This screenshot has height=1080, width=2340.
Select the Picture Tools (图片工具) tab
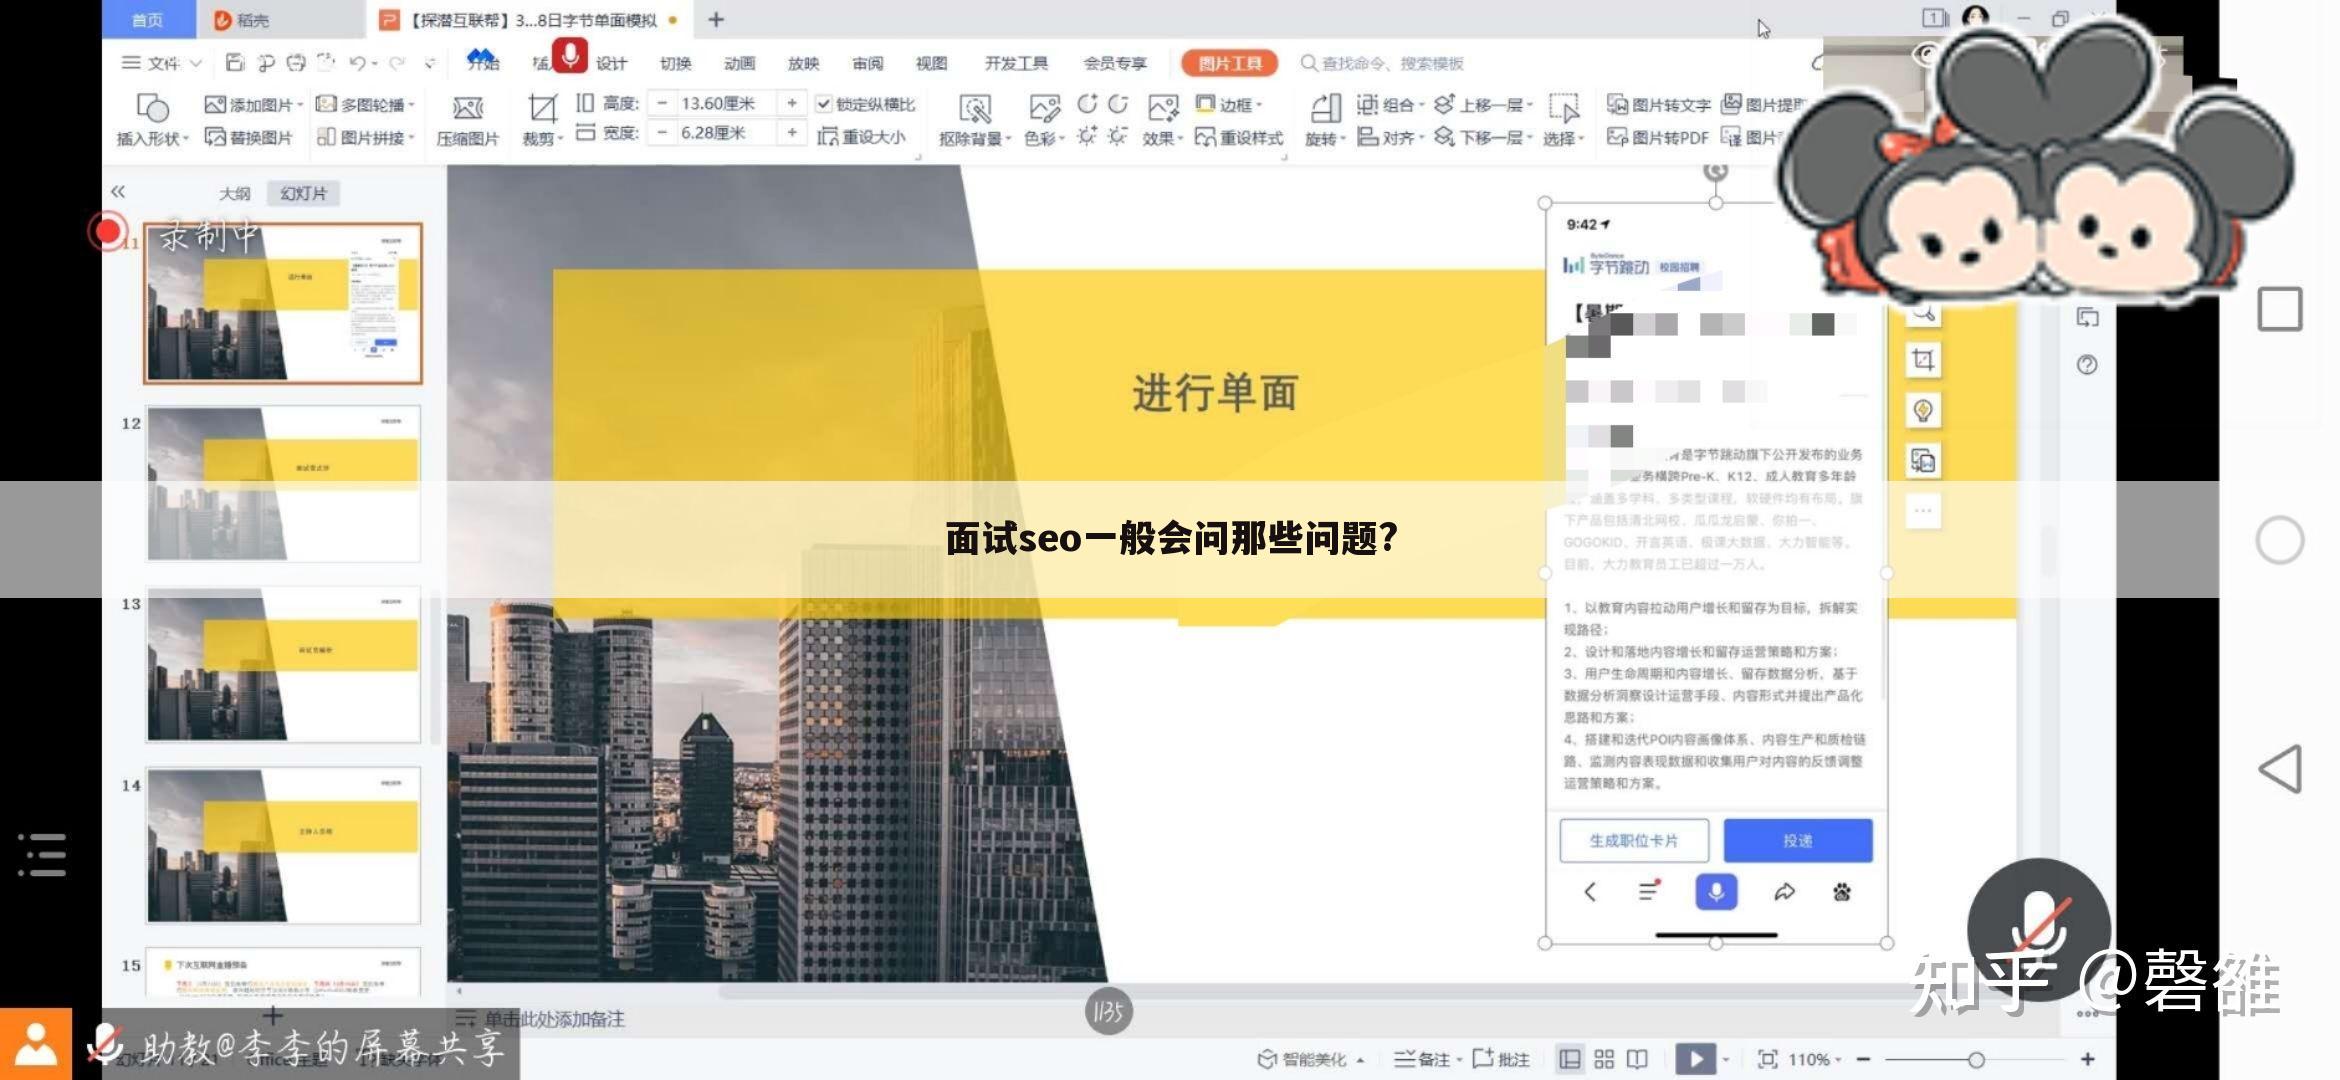coord(1229,63)
